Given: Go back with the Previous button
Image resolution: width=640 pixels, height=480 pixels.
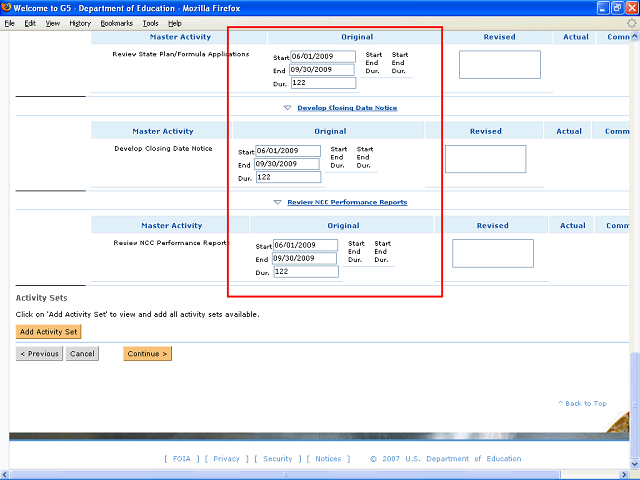Looking at the screenshot, I should click(39, 354).
